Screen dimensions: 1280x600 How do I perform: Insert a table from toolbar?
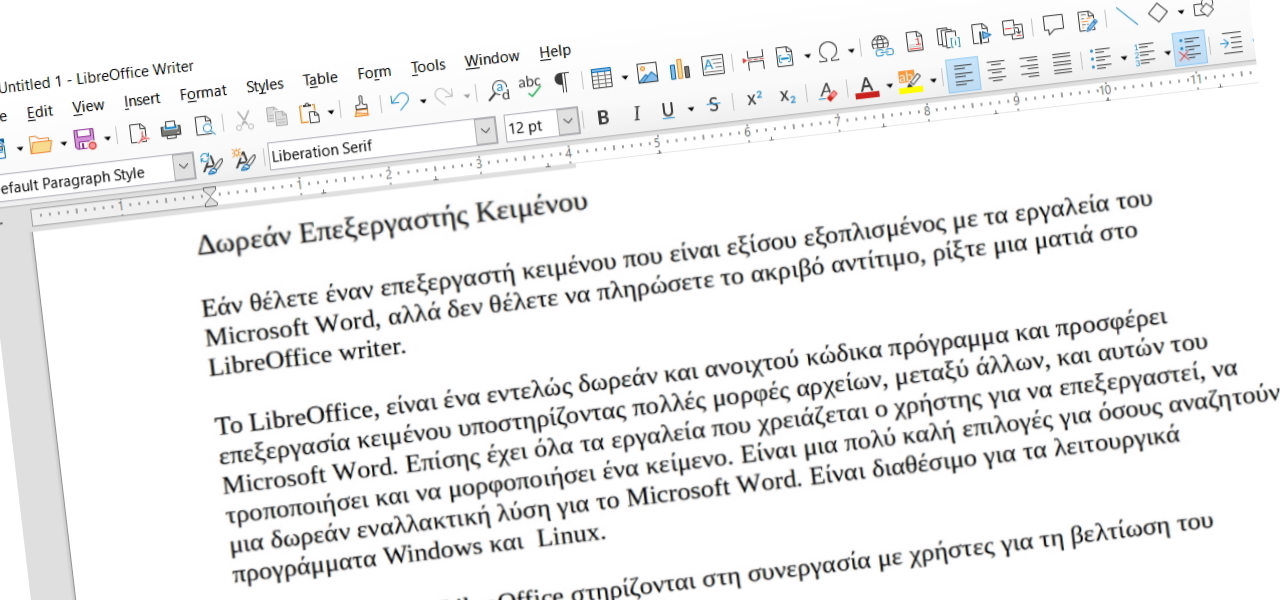[x=601, y=78]
